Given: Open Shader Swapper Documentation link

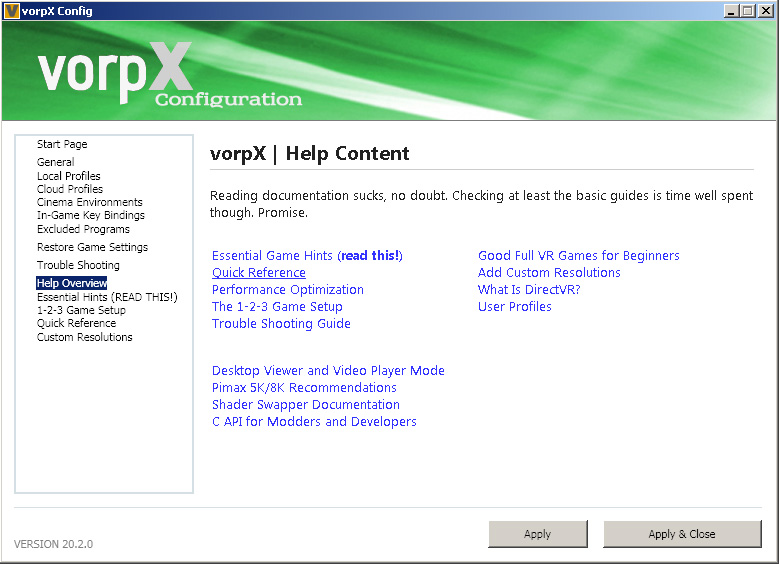Looking at the screenshot, I should (306, 404).
